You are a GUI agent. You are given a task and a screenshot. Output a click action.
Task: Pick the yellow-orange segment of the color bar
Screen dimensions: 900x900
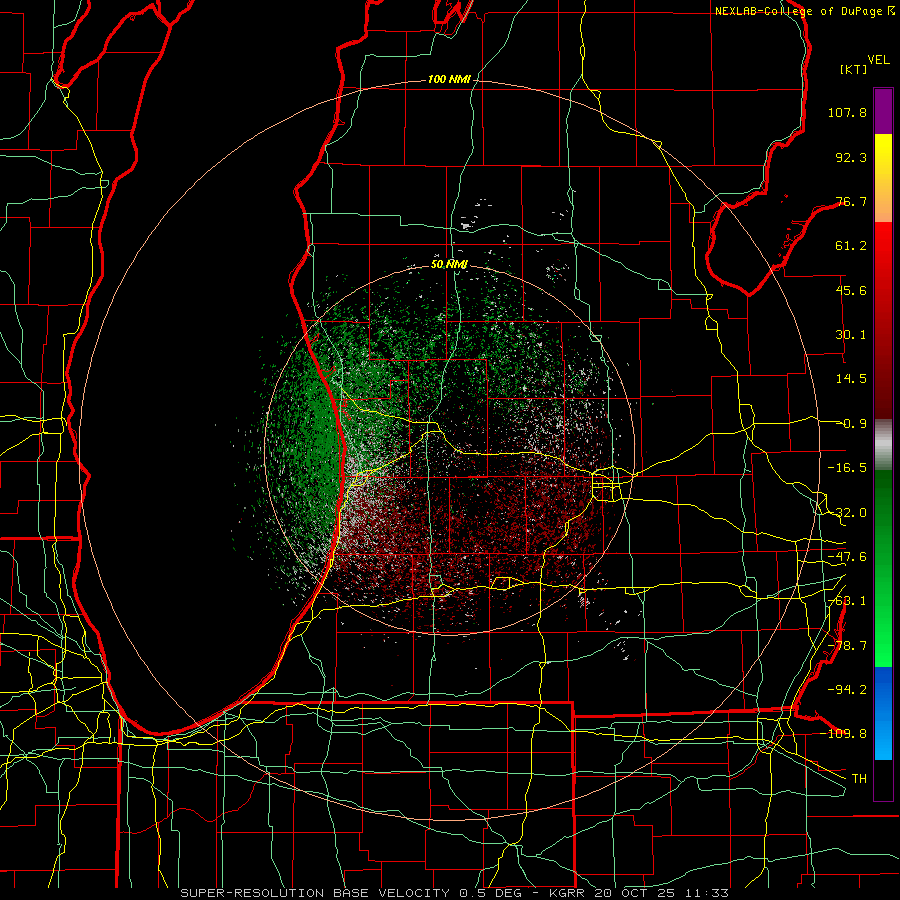point(883,178)
